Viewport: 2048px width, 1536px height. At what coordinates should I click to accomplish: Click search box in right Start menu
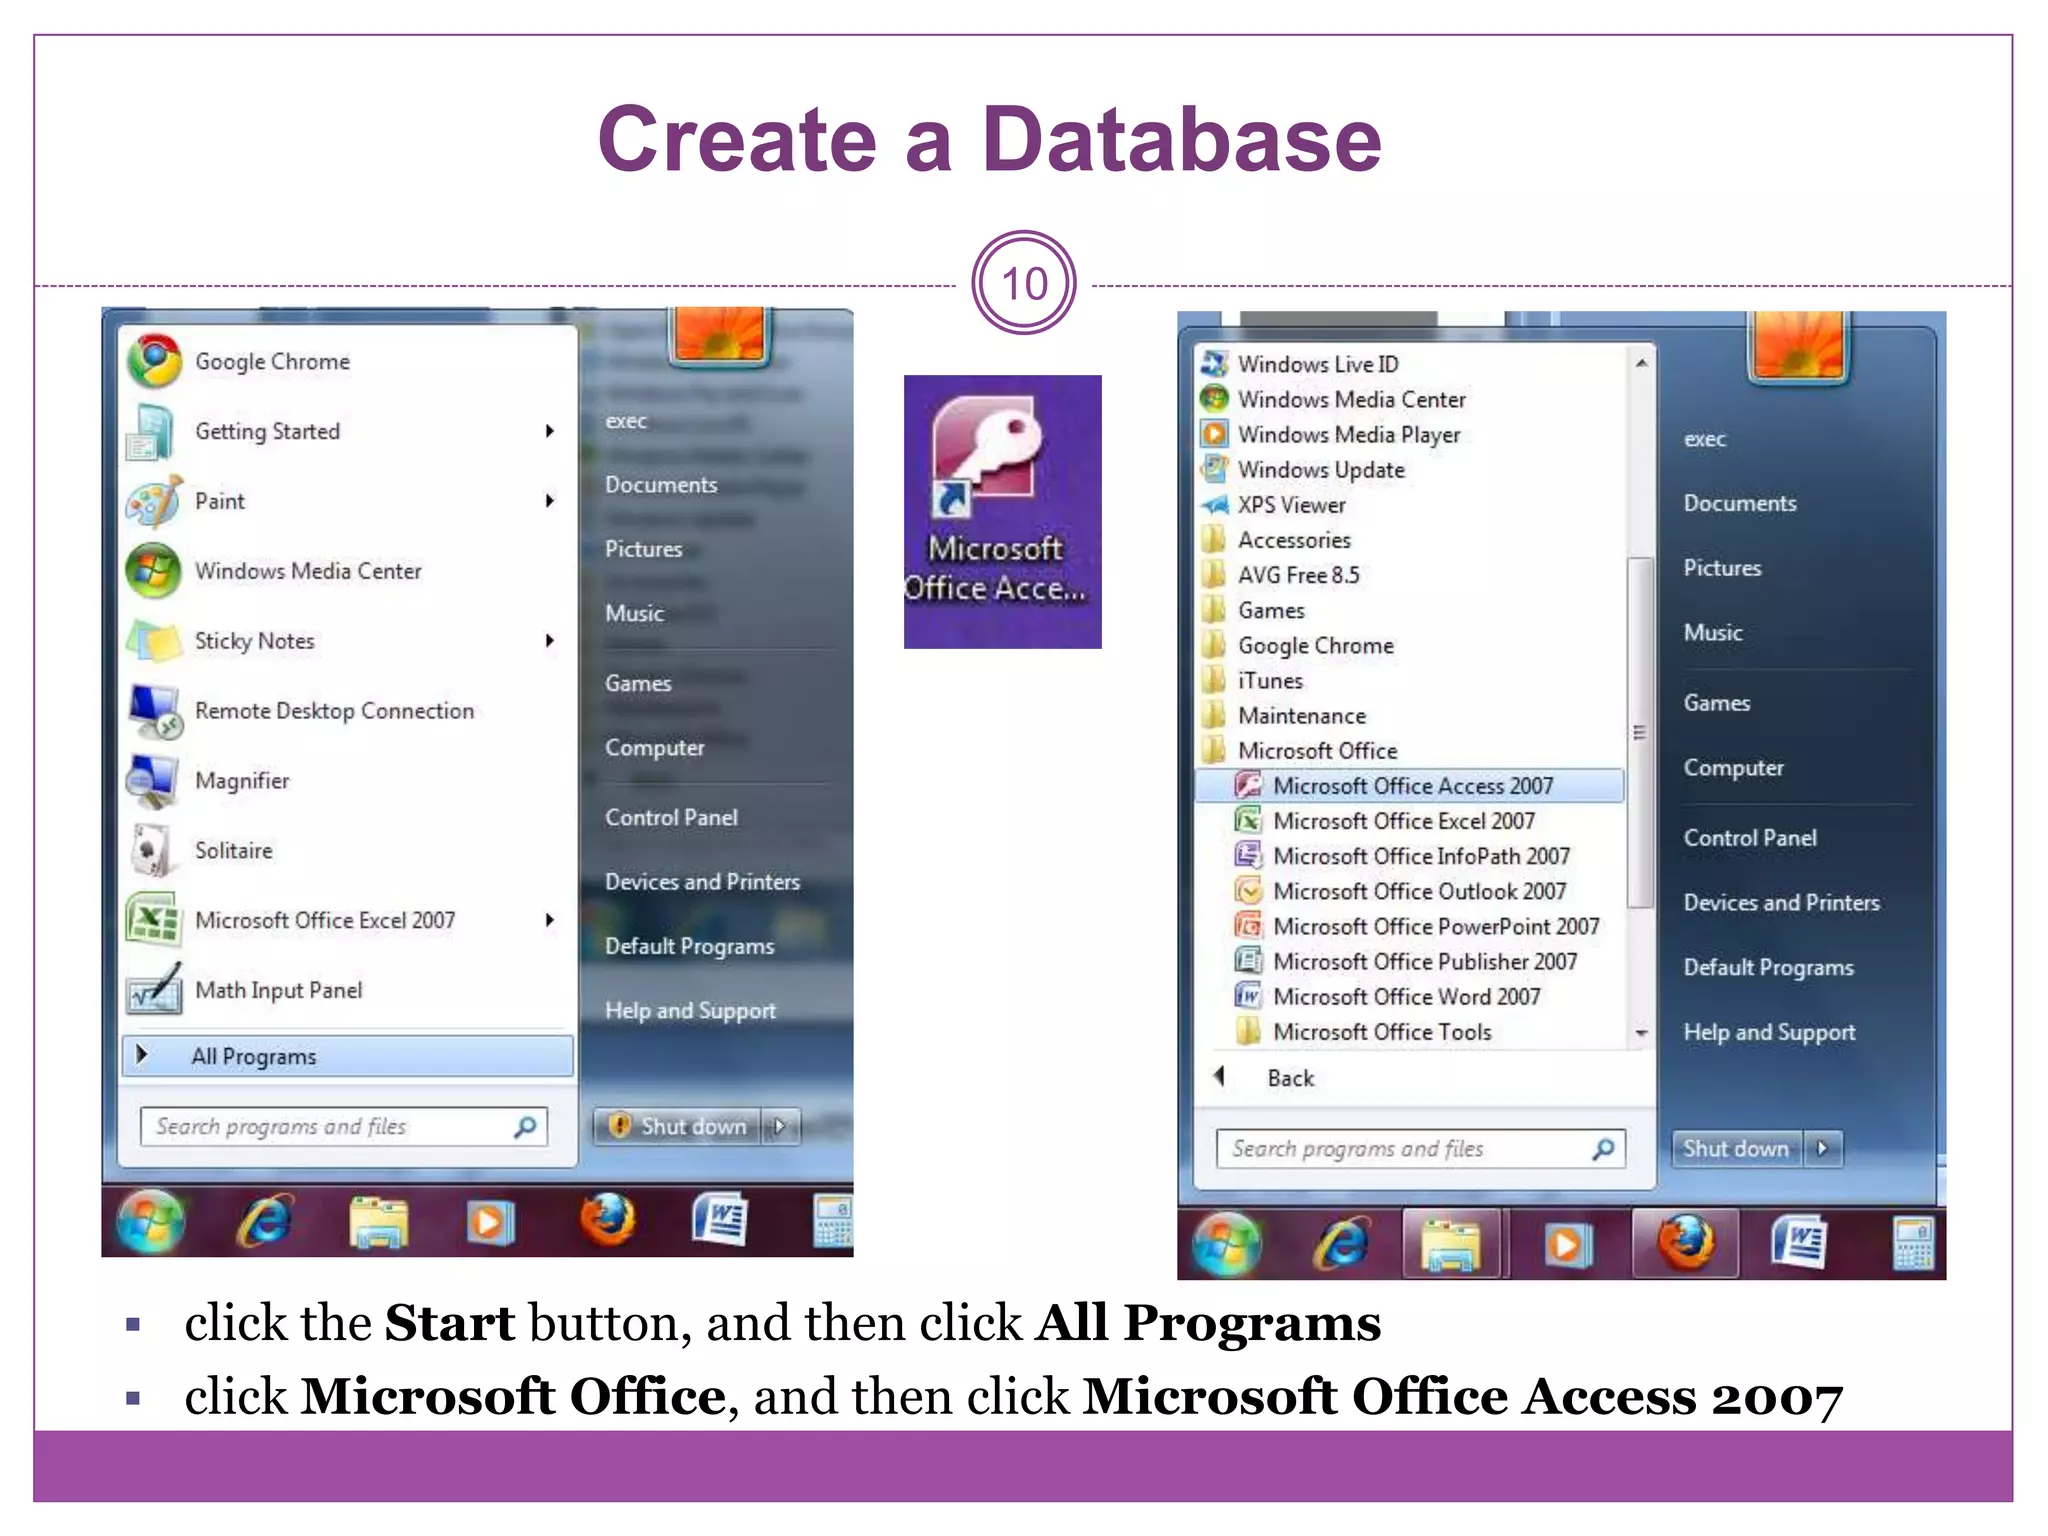click(1420, 1149)
